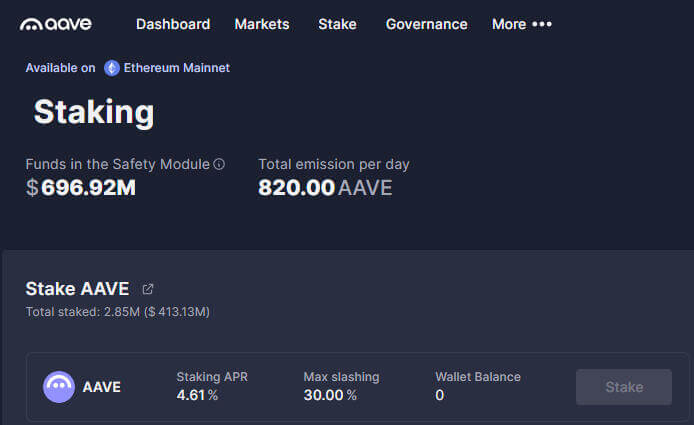
Task: Click the Safety Module info icon
Action: [x=219, y=164]
